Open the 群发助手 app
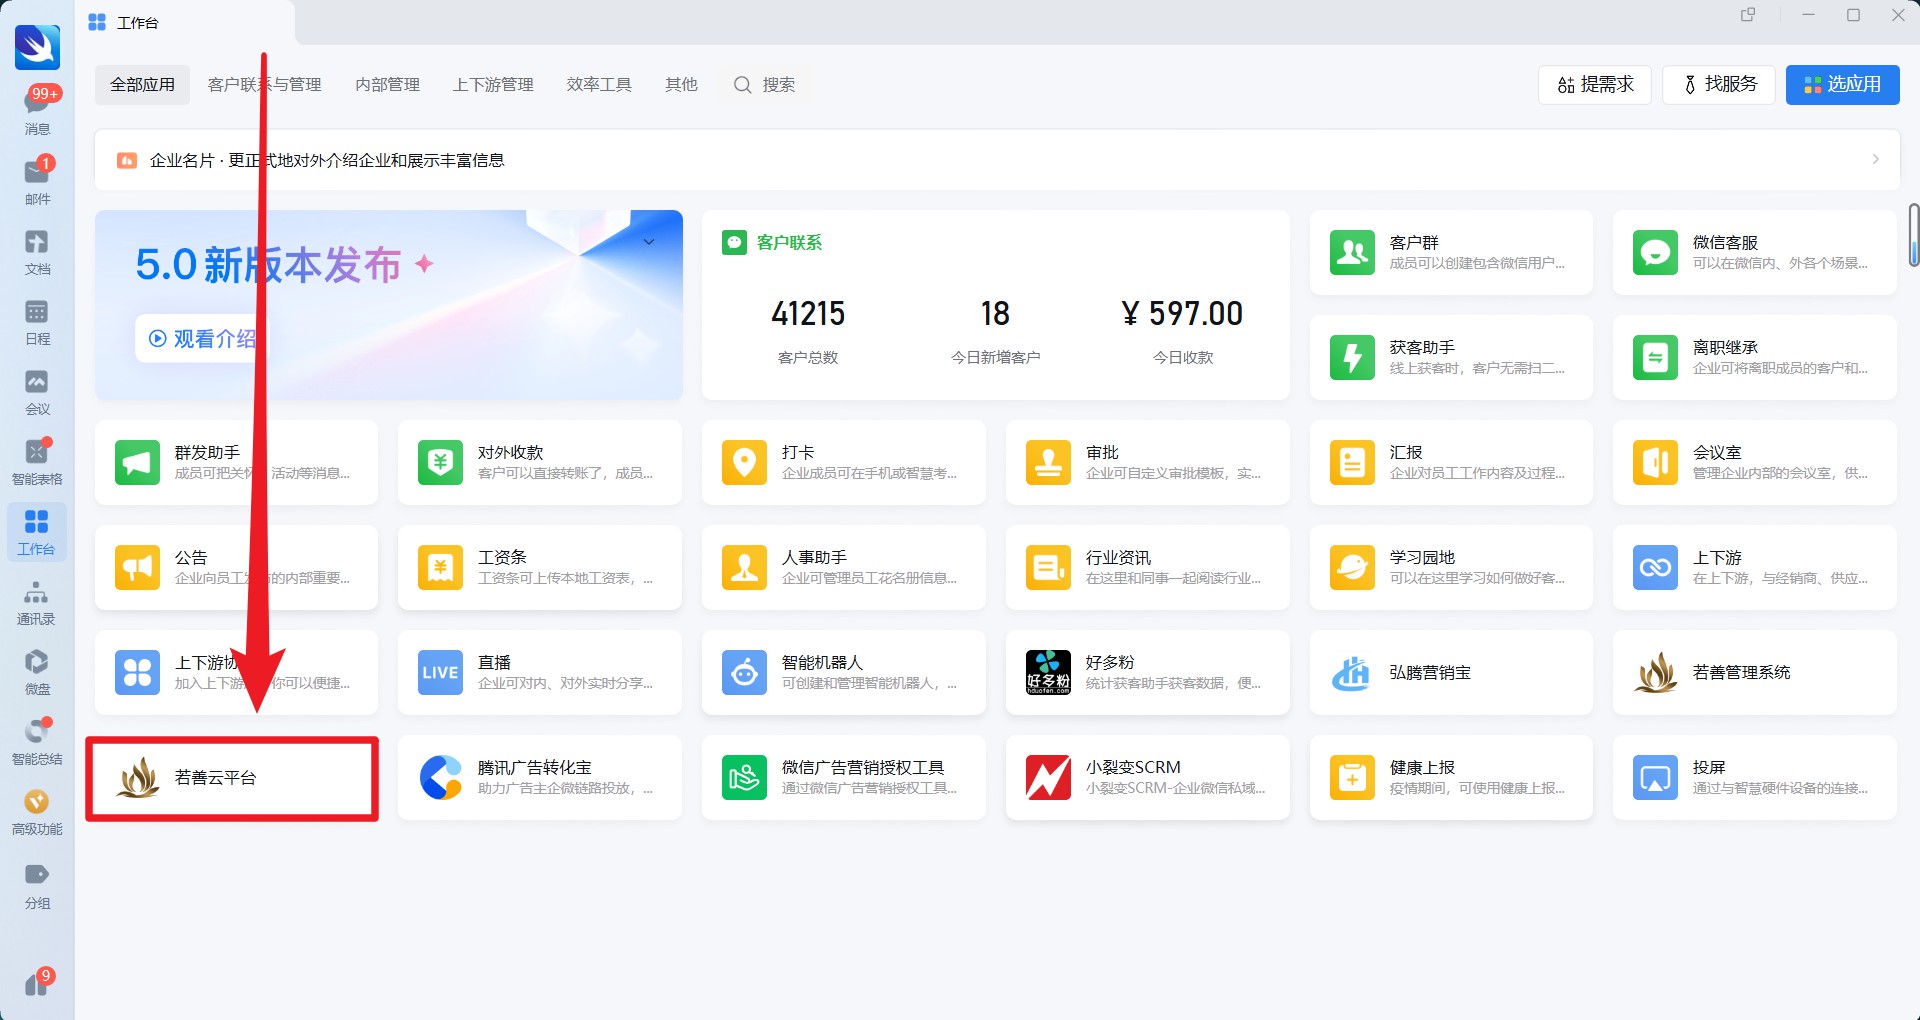Viewport: 1920px width, 1020px height. (x=236, y=462)
